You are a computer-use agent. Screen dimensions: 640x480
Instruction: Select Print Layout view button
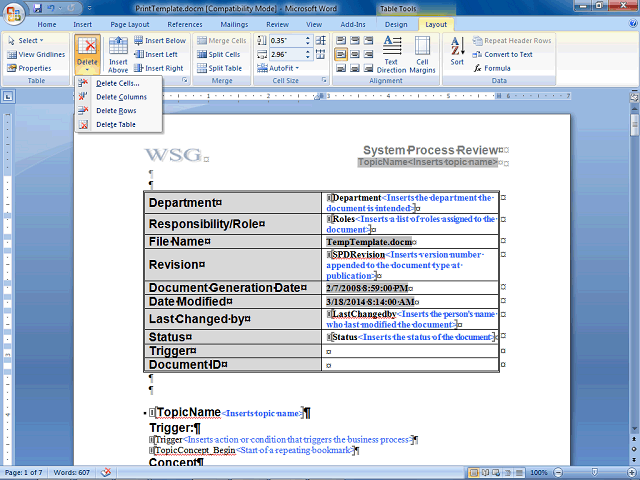pos(474,473)
